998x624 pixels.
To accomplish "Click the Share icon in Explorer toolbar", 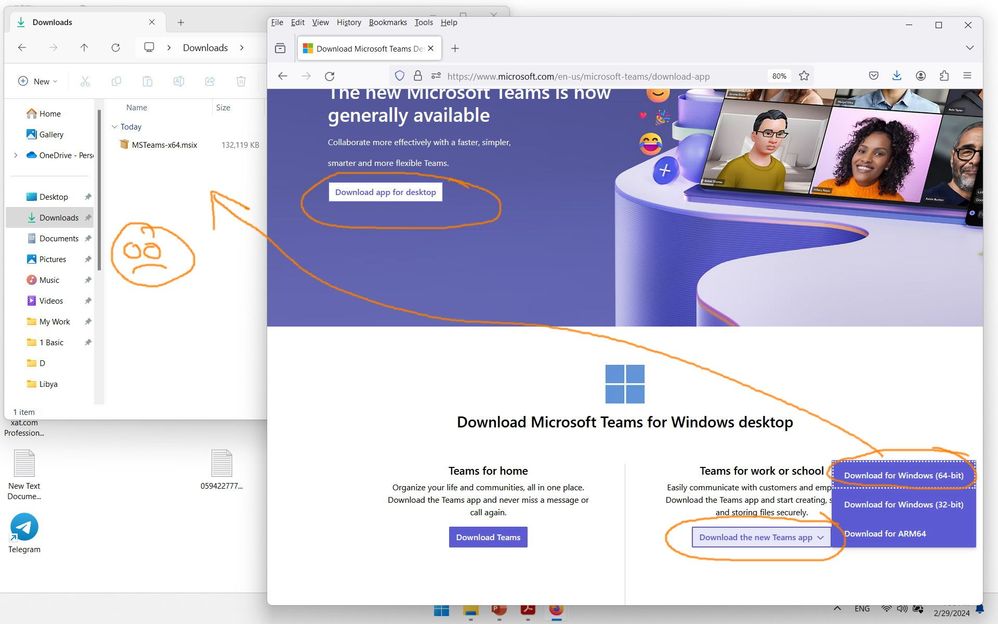I will click(209, 82).
